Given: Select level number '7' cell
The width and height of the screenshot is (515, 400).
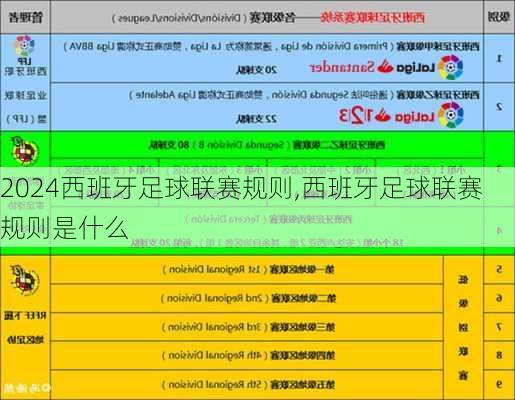Looking at the screenshot, I should click(x=499, y=327).
